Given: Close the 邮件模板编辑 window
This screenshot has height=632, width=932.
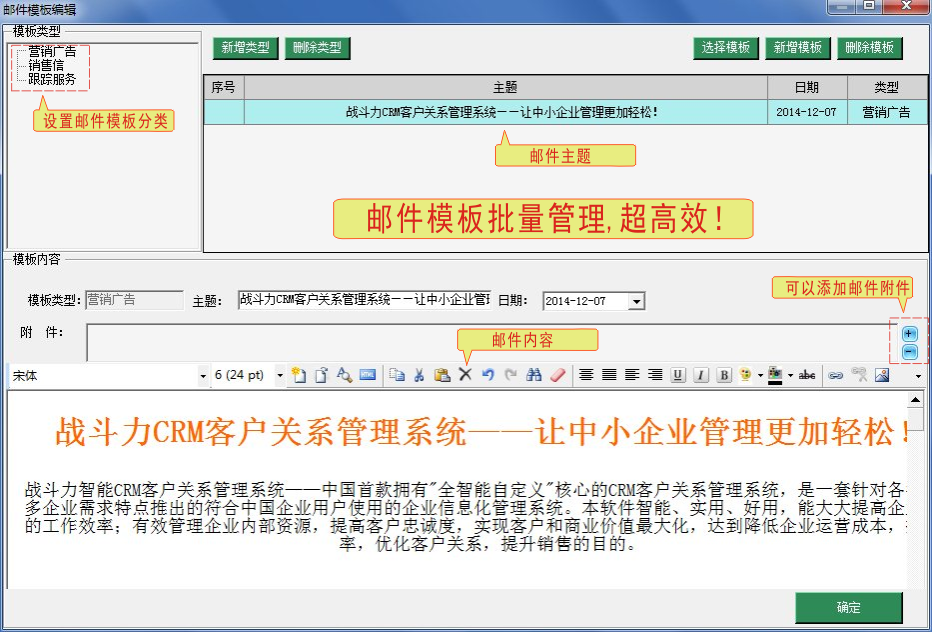Looking at the screenshot, I should point(906,6).
